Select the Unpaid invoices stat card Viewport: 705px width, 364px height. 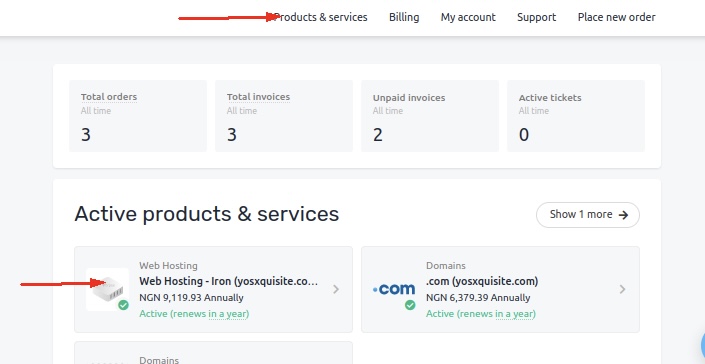click(430, 116)
